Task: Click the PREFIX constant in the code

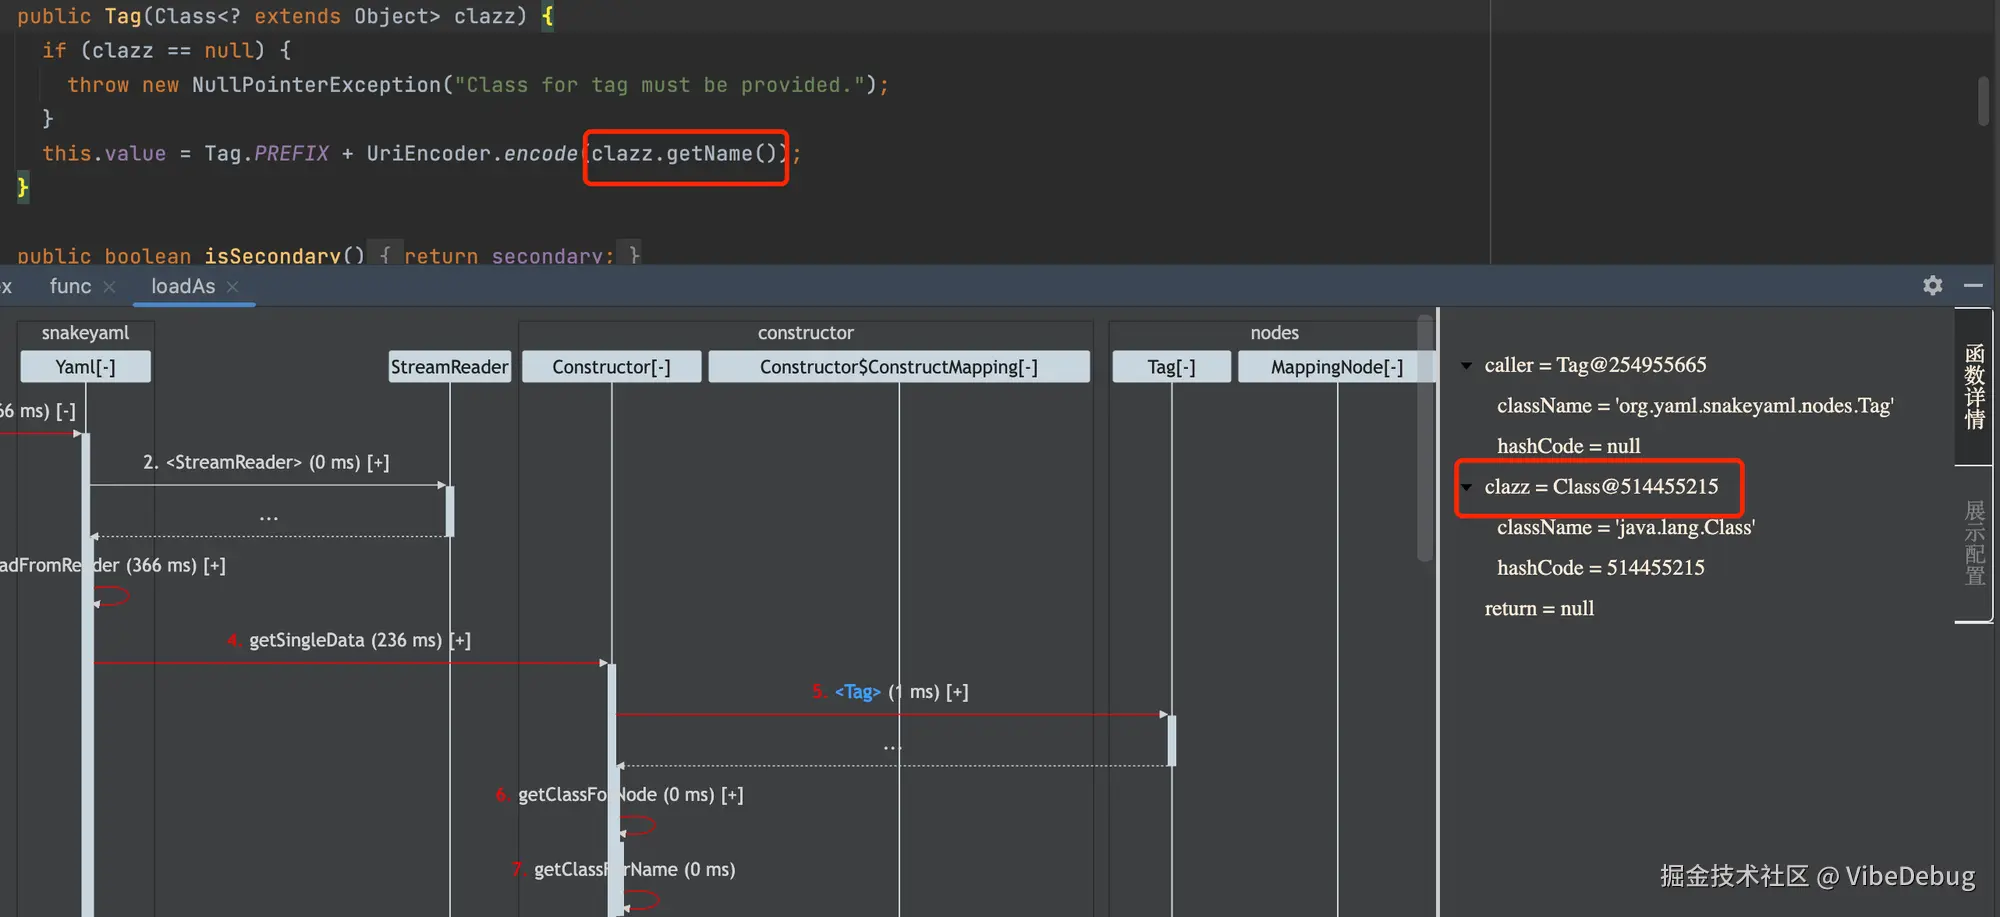Action: coord(291,154)
